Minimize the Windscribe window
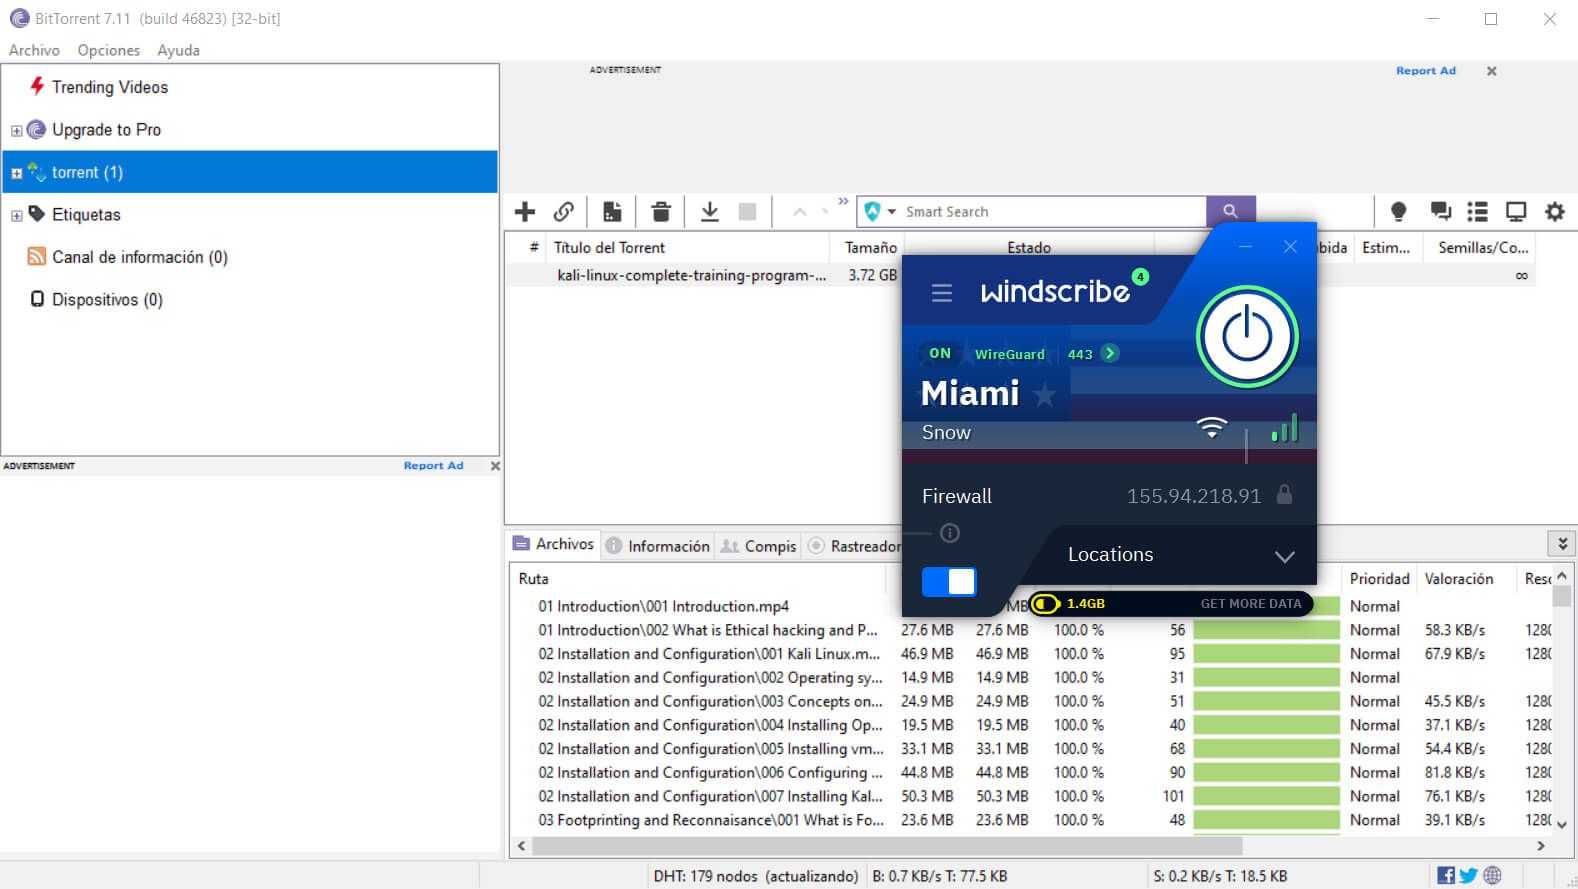This screenshot has height=889, width=1578. click(x=1245, y=246)
